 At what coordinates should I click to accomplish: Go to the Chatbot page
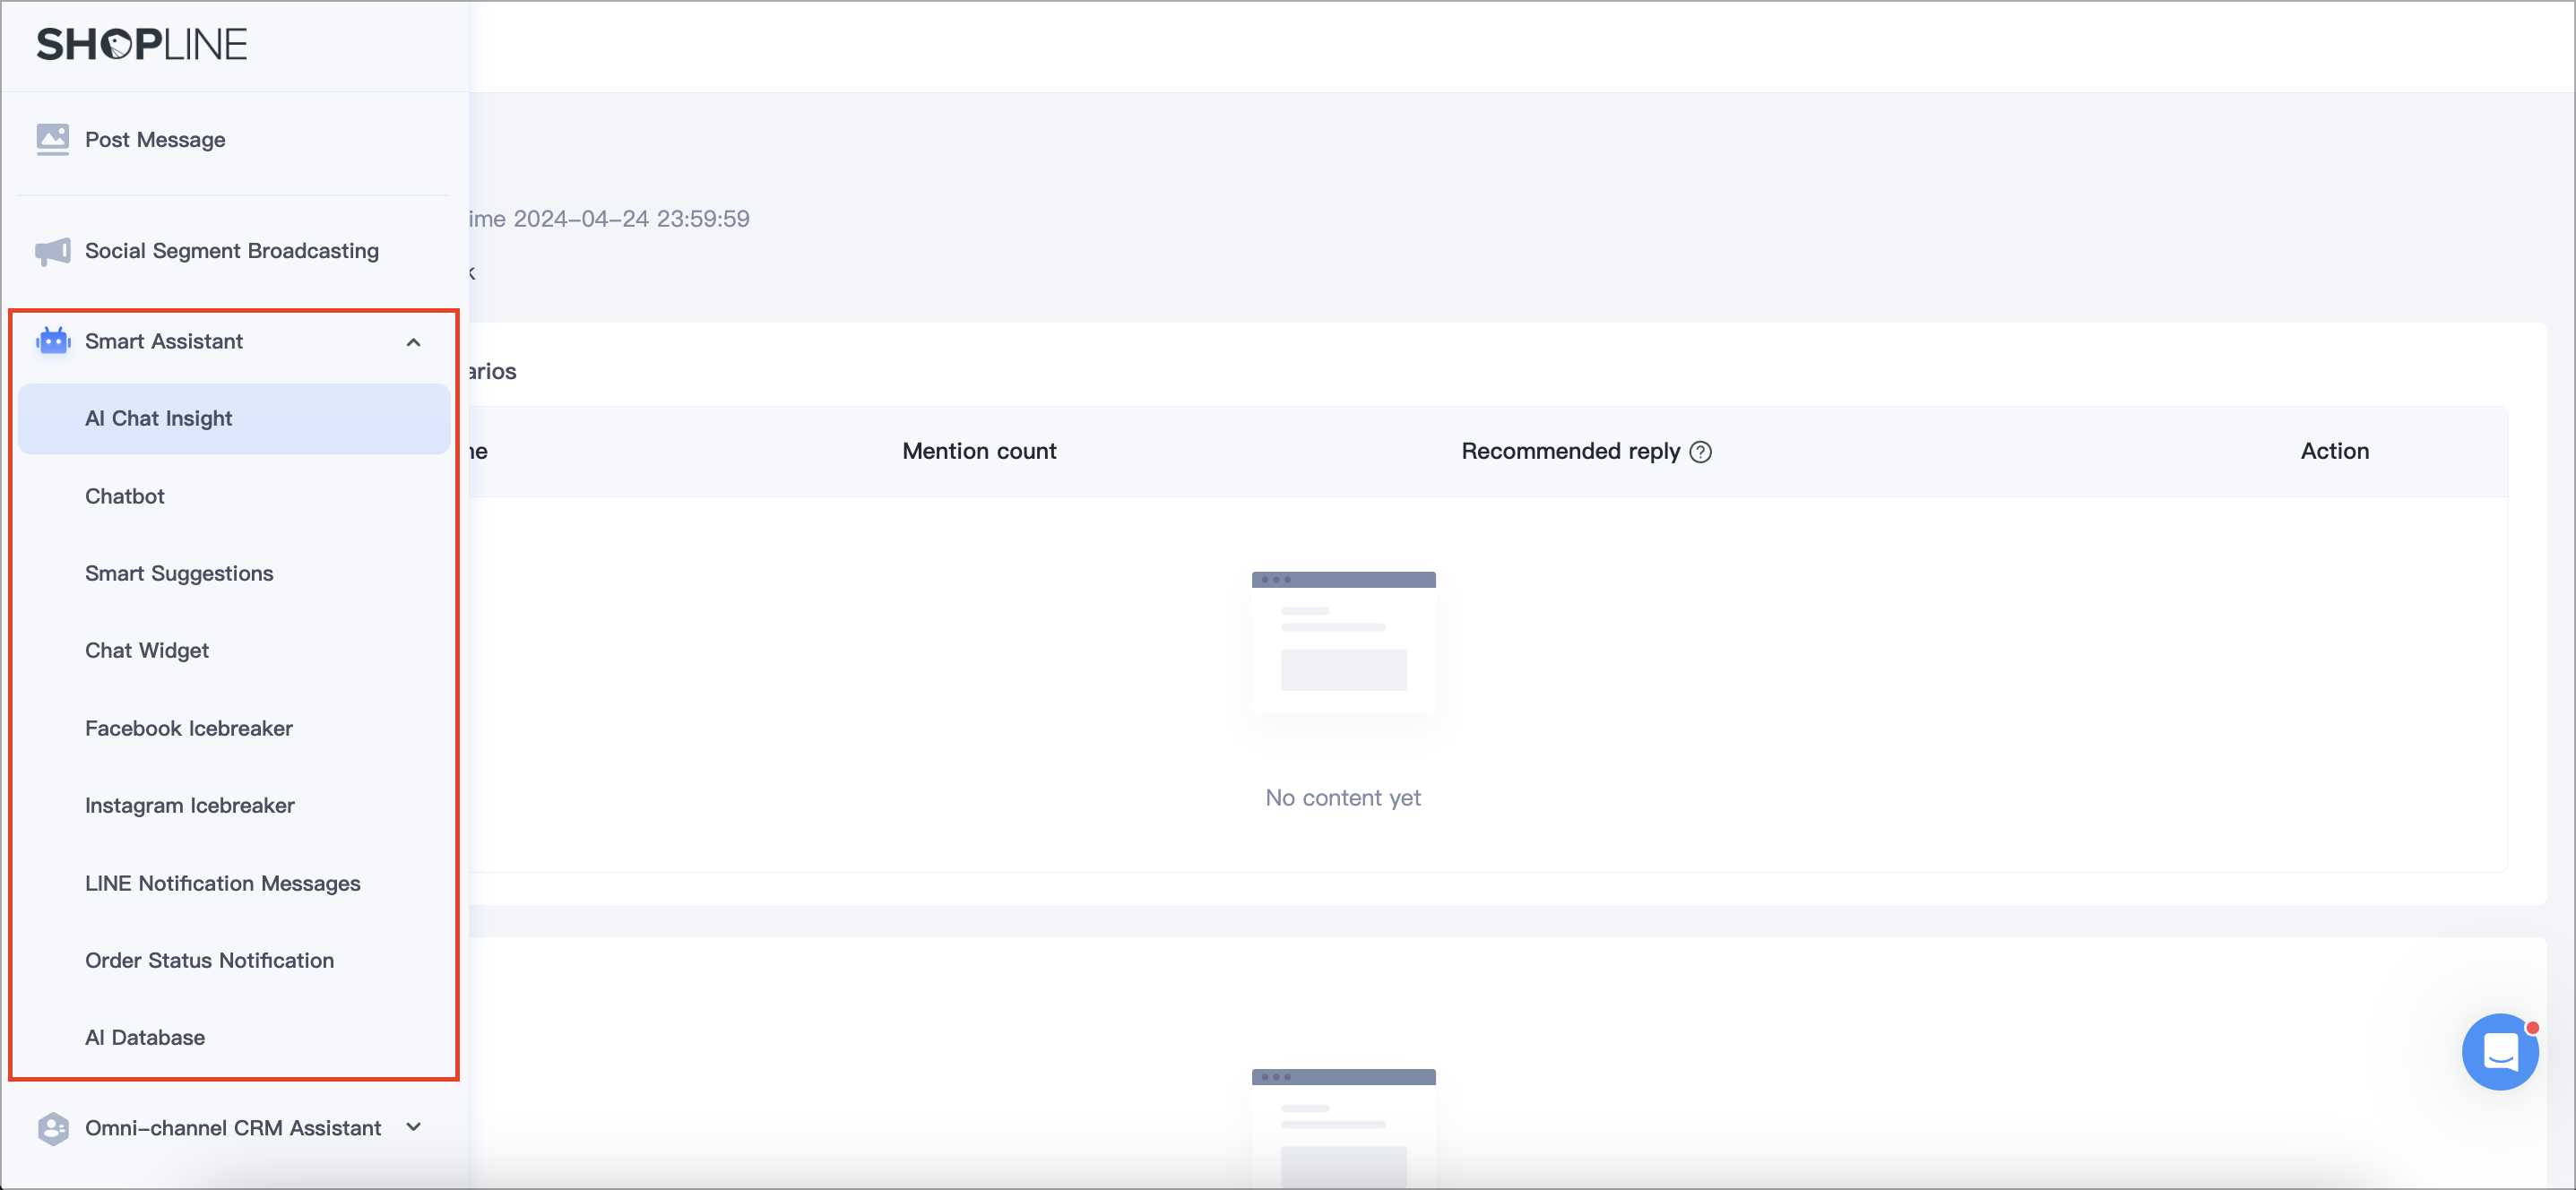coord(124,496)
